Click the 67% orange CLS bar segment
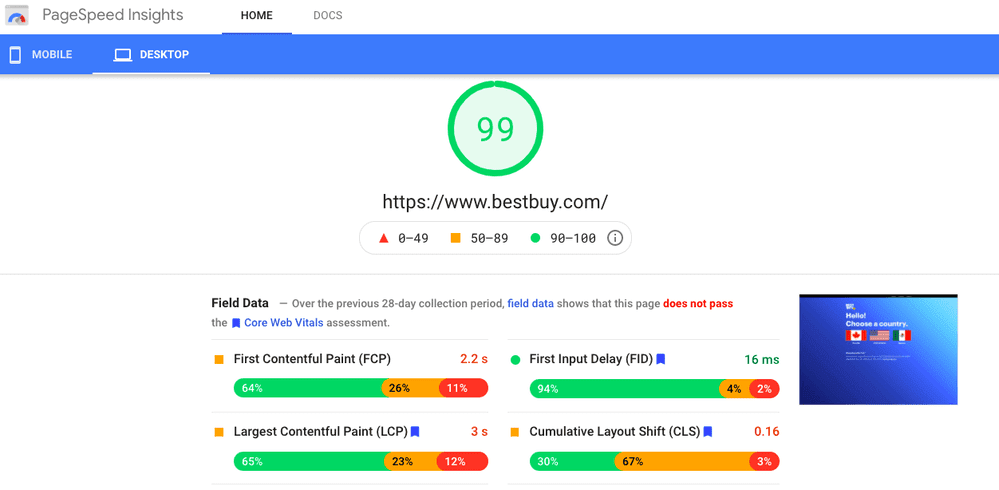999x490 pixels. tap(683, 461)
